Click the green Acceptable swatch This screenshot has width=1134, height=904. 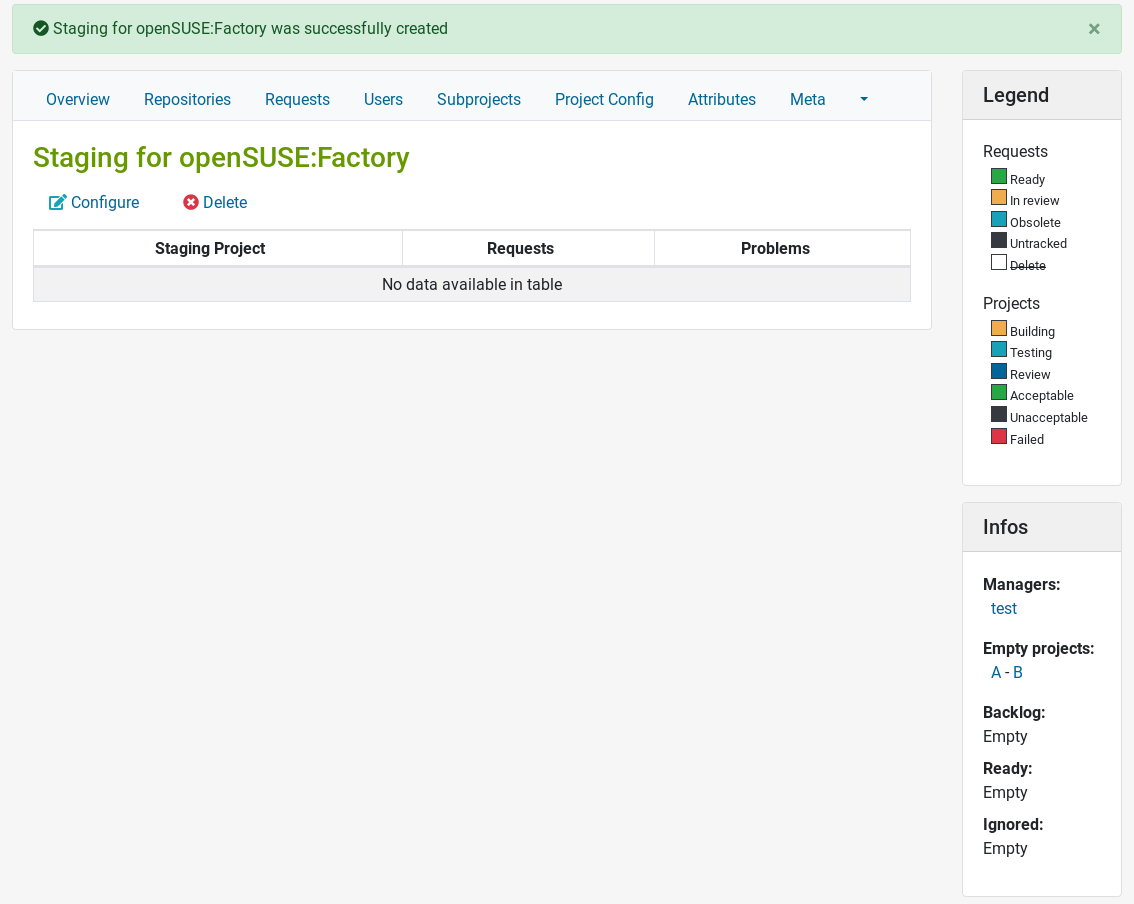click(999, 392)
